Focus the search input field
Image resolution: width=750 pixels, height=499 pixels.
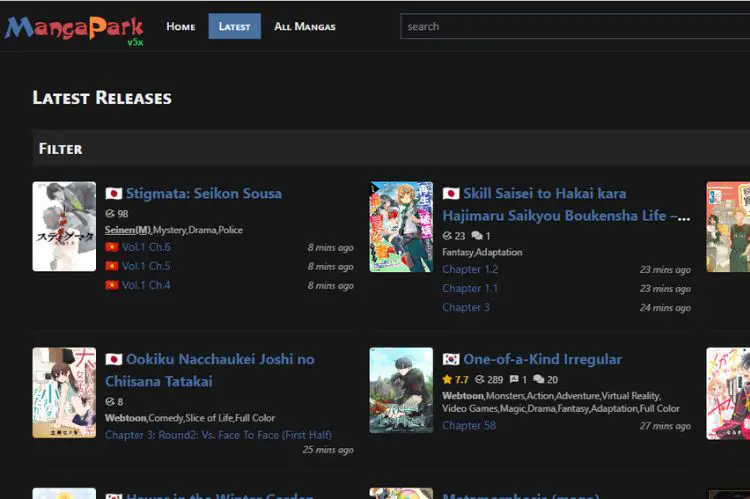coord(575,26)
